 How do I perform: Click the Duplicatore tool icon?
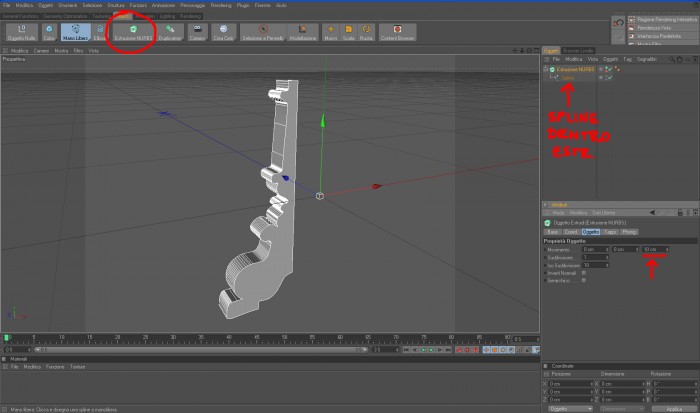[x=170, y=29]
